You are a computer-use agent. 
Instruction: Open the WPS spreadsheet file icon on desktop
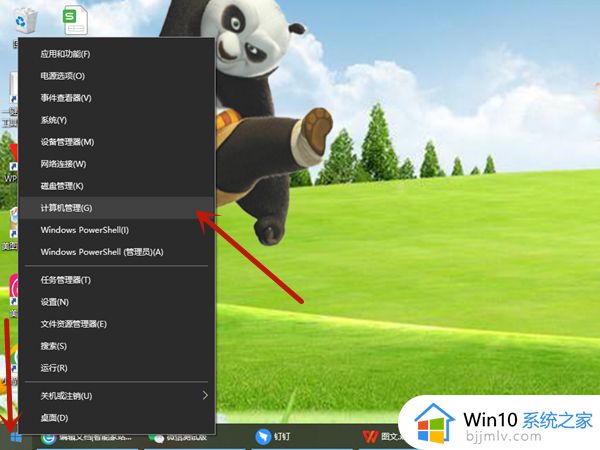(75, 21)
